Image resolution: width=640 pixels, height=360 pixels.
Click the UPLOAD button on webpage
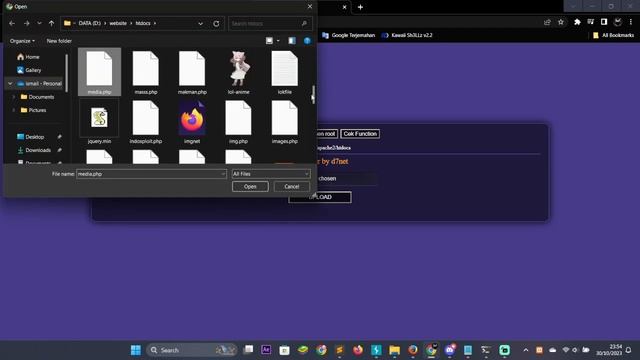(320, 197)
